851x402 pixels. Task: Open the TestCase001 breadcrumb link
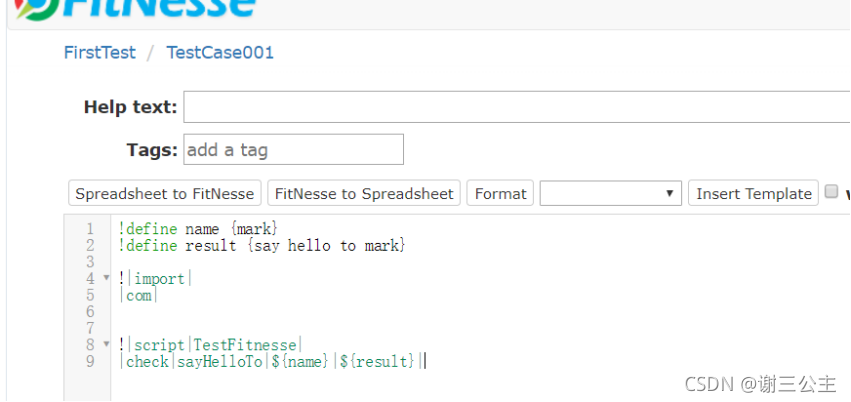[x=220, y=53]
